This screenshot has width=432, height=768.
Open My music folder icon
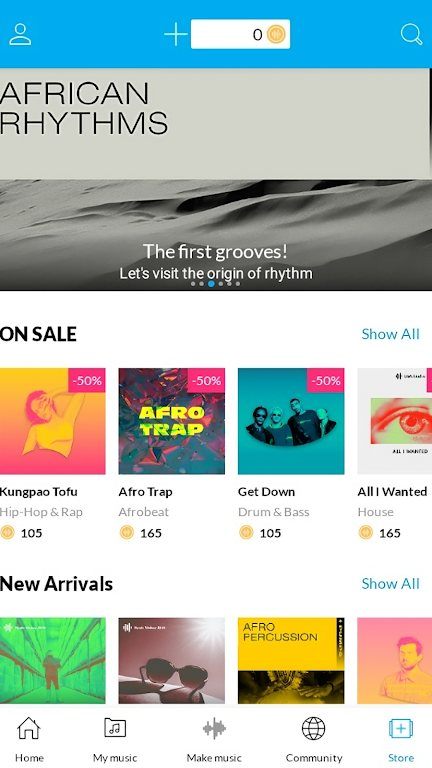pos(115,728)
